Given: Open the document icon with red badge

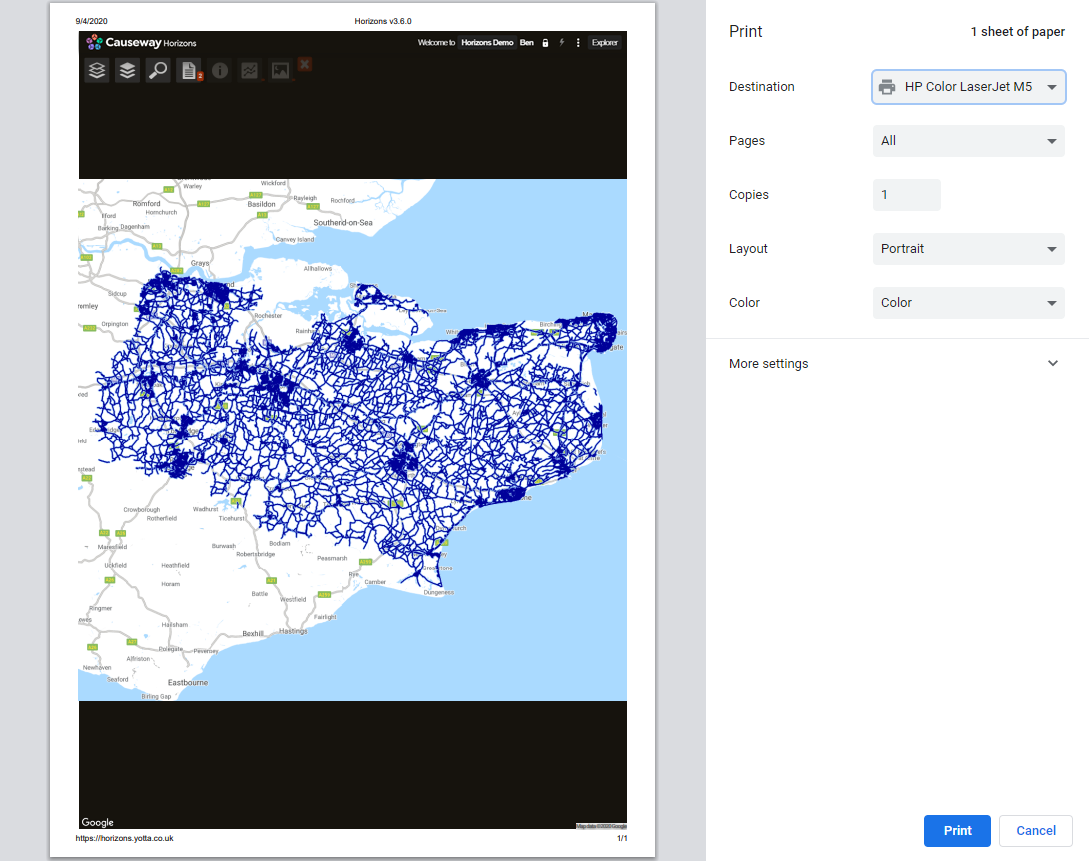Looking at the screenshot, I should point(188,71).
